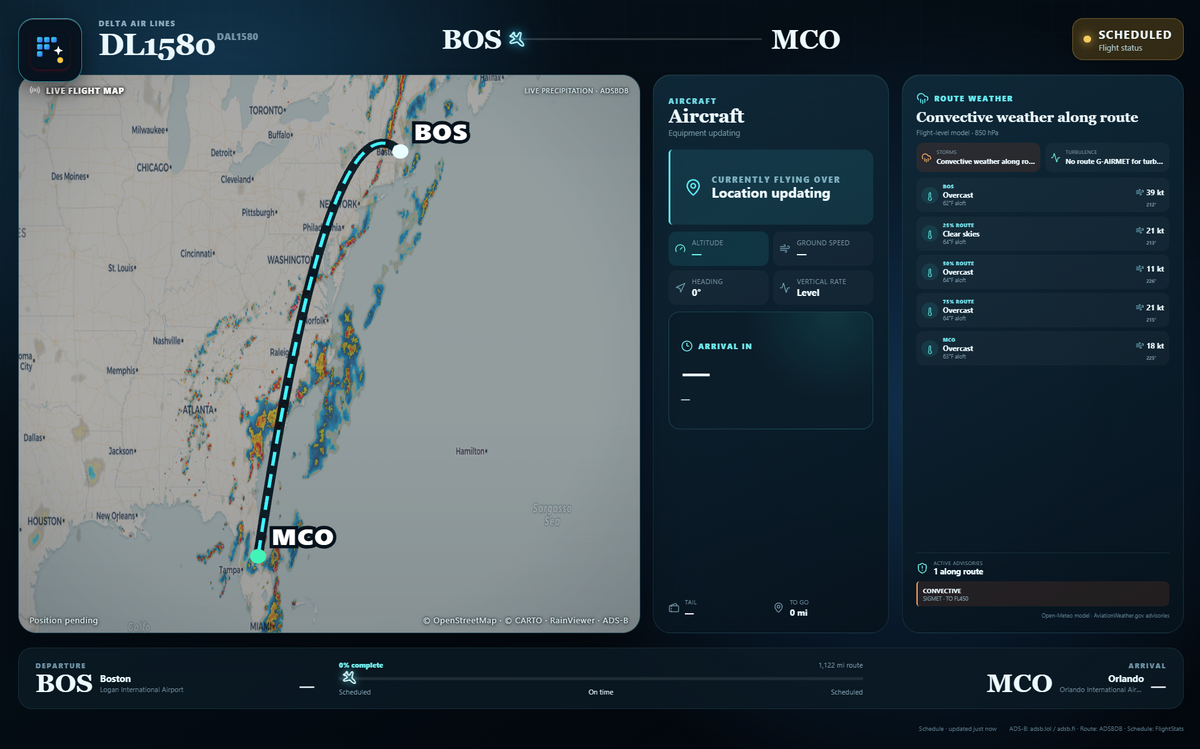
Task: Click the 0 mi To Go value
Action: coord(798,612)
